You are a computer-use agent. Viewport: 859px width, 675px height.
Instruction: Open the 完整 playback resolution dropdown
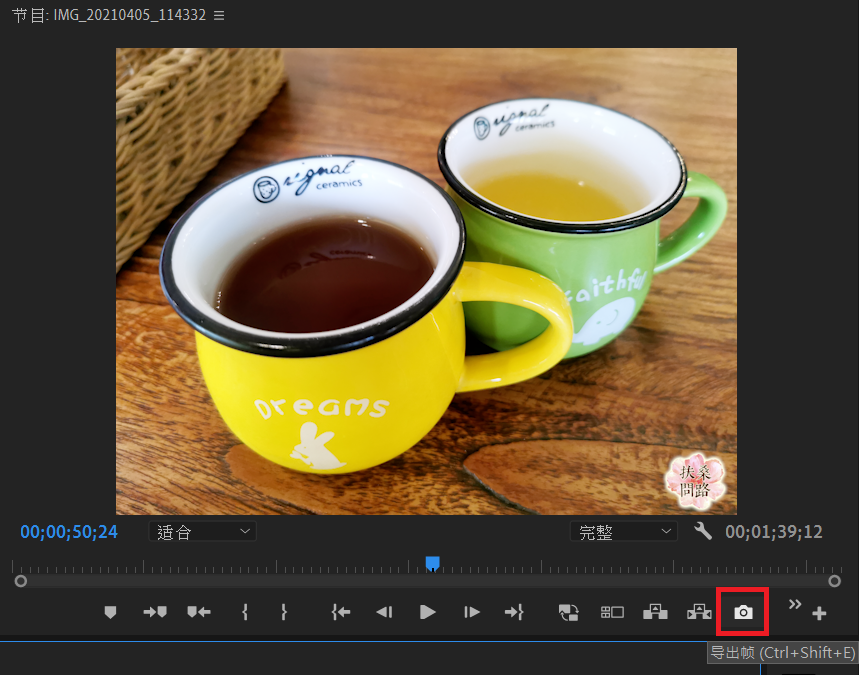coord(623,531)
